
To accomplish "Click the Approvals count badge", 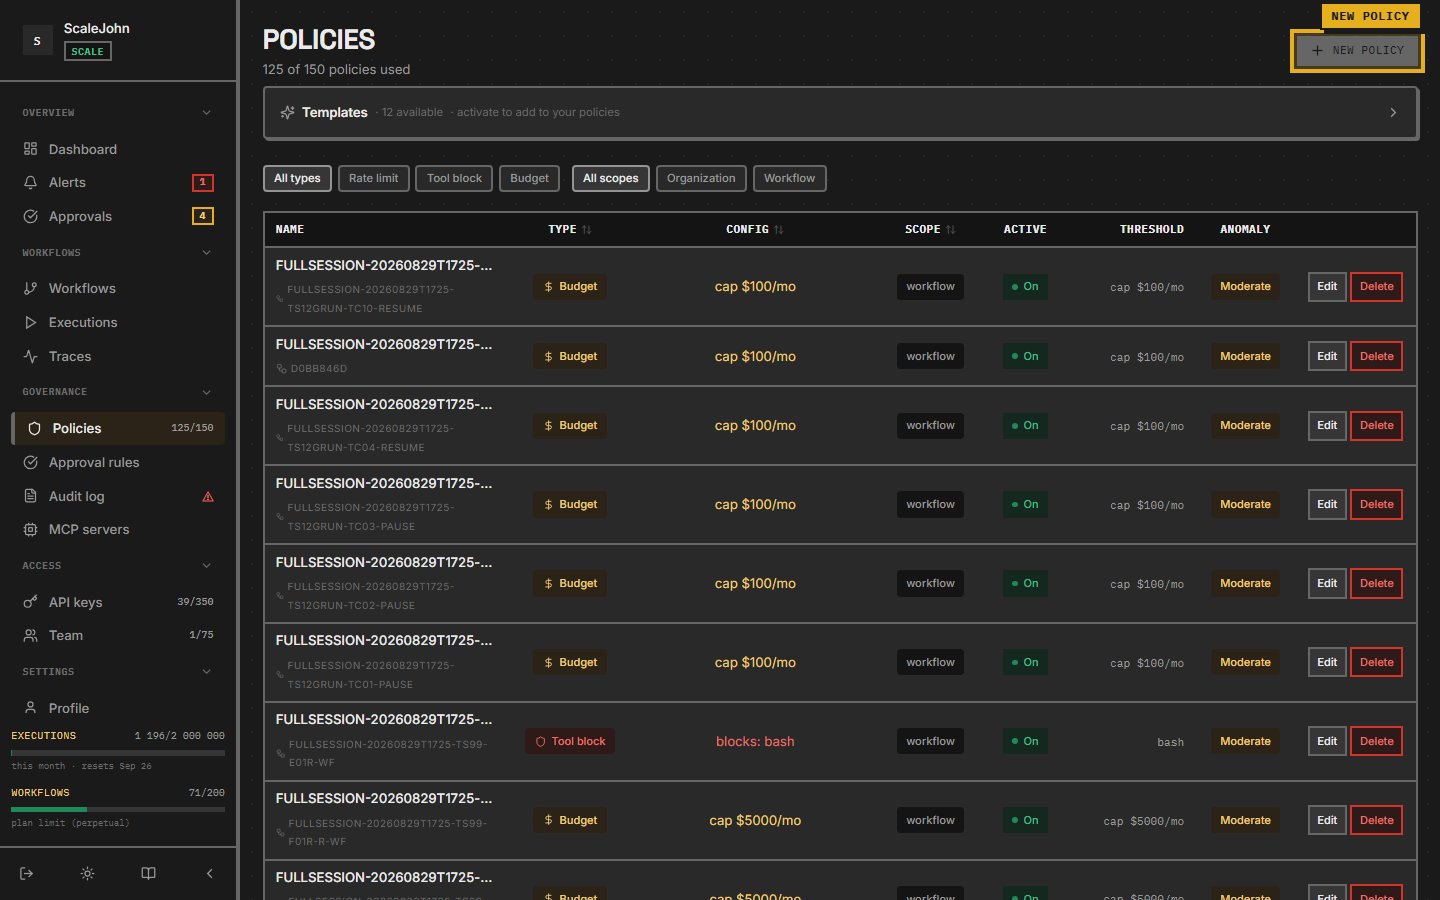I will (203, 216).
